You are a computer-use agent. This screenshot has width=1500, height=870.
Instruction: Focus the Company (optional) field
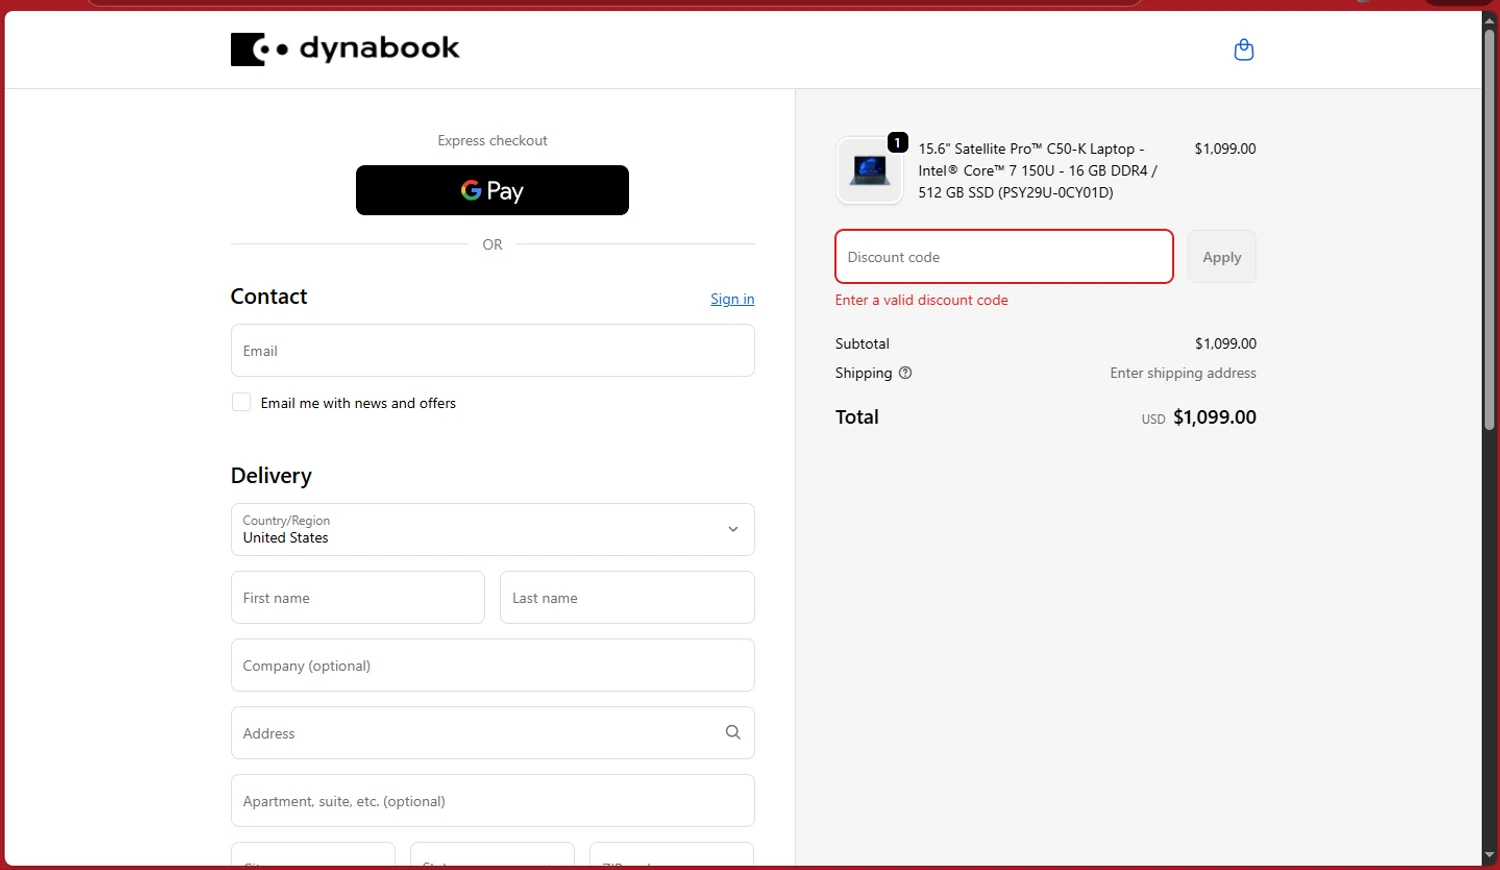[x=492, y=665]
